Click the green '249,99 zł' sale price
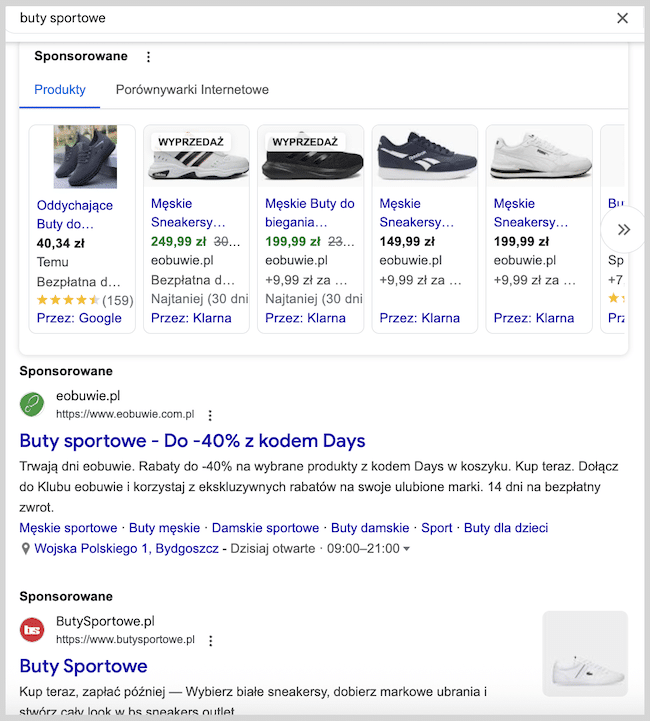Screen dimensions: 650x721 point(178,241)
